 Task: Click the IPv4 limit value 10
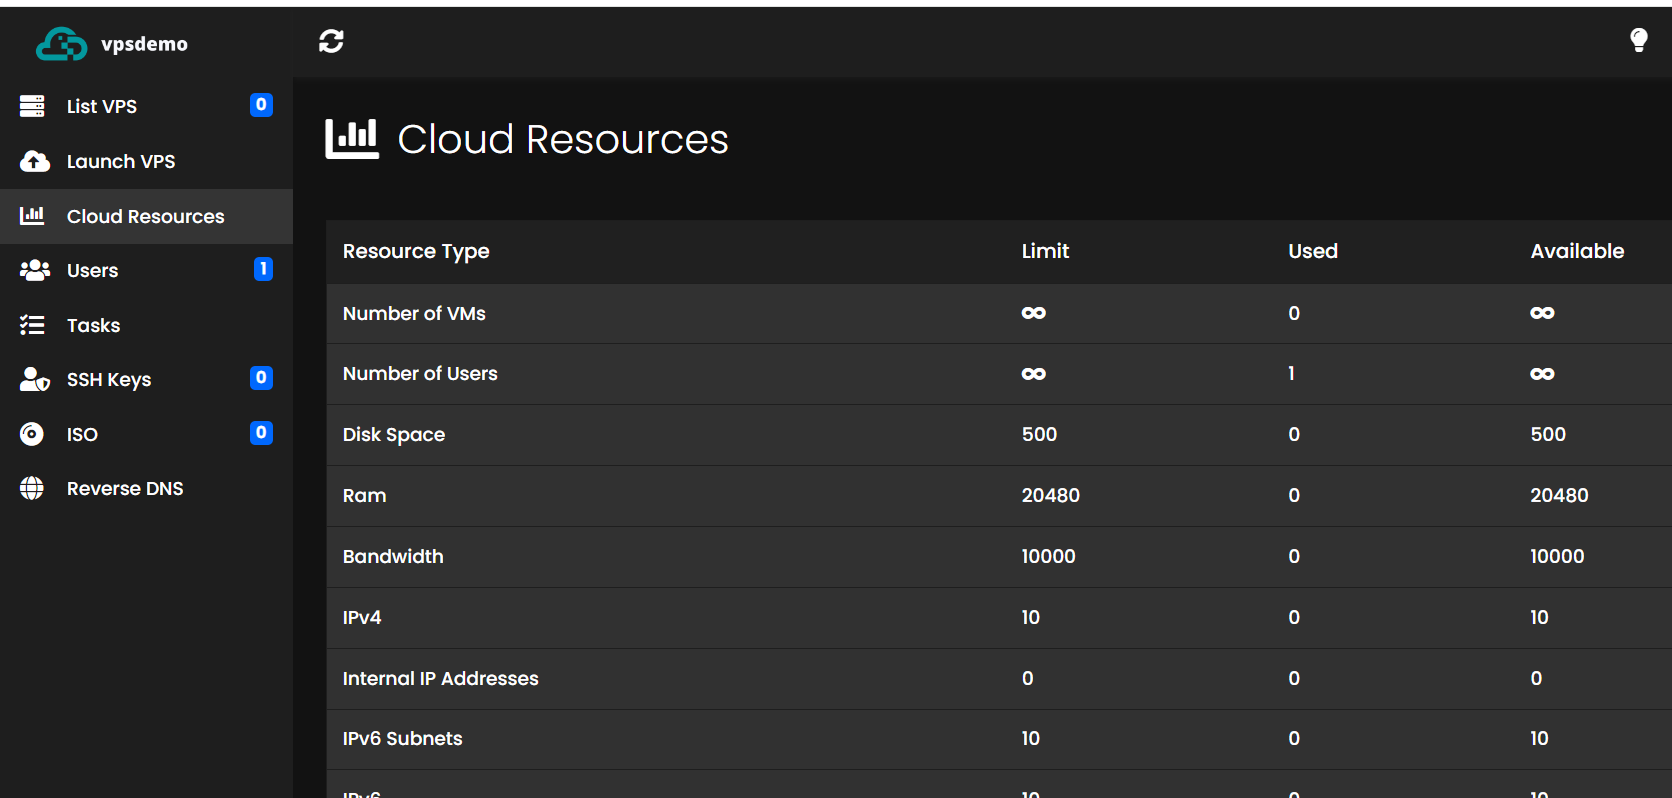[x=1030, y=617]
